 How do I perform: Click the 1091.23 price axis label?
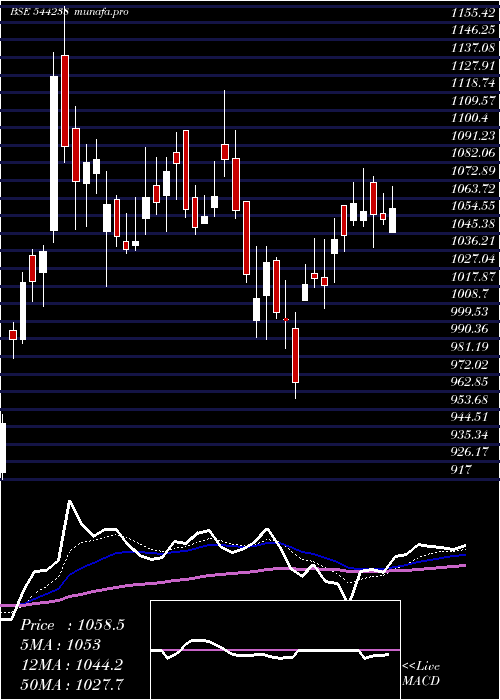[473, 136]
